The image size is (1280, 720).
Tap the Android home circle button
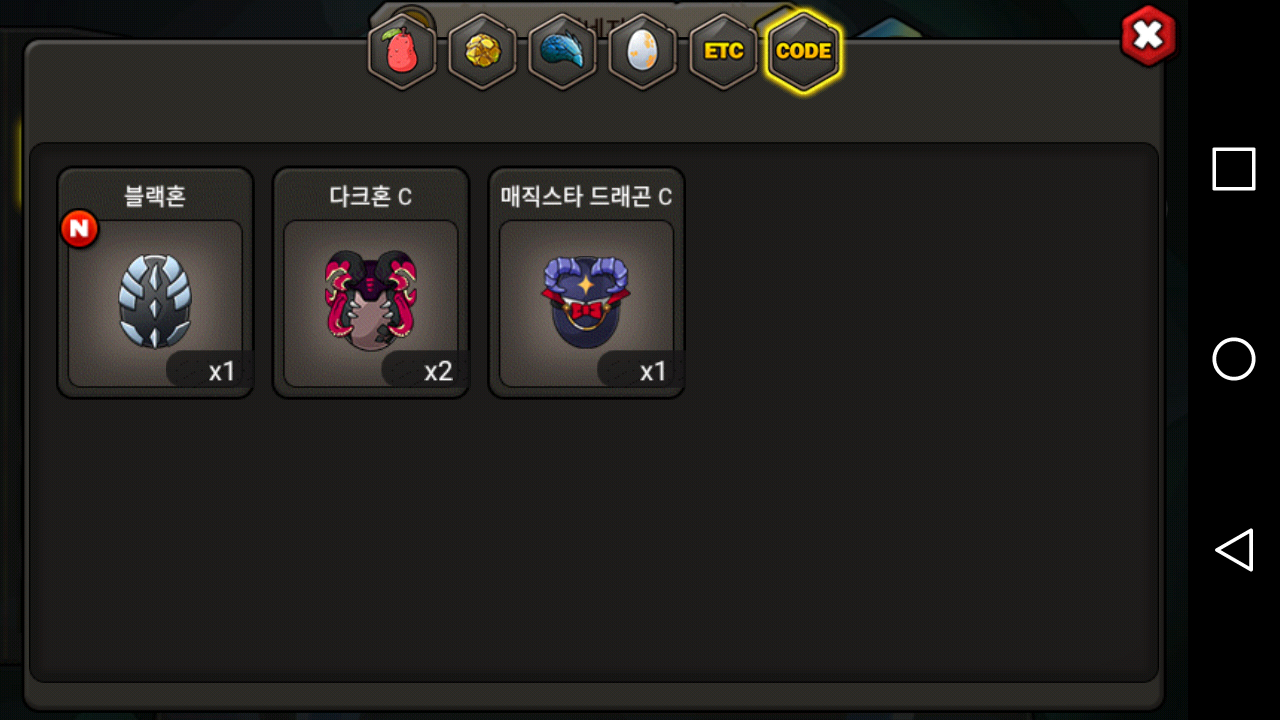pyautogui.click(x=1234, y=359)
